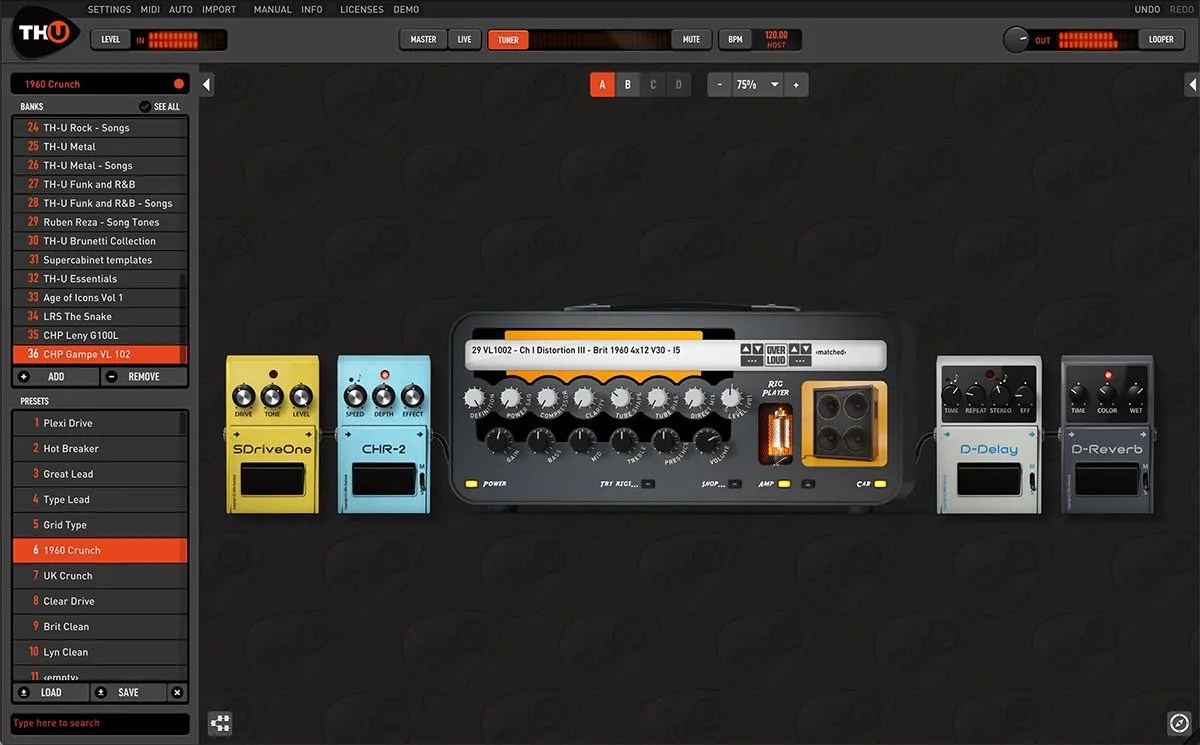Open the signal routing icon at bottom left
Image resolution: width=1200 pixels, height=745 pixels.
pos(220,722)
